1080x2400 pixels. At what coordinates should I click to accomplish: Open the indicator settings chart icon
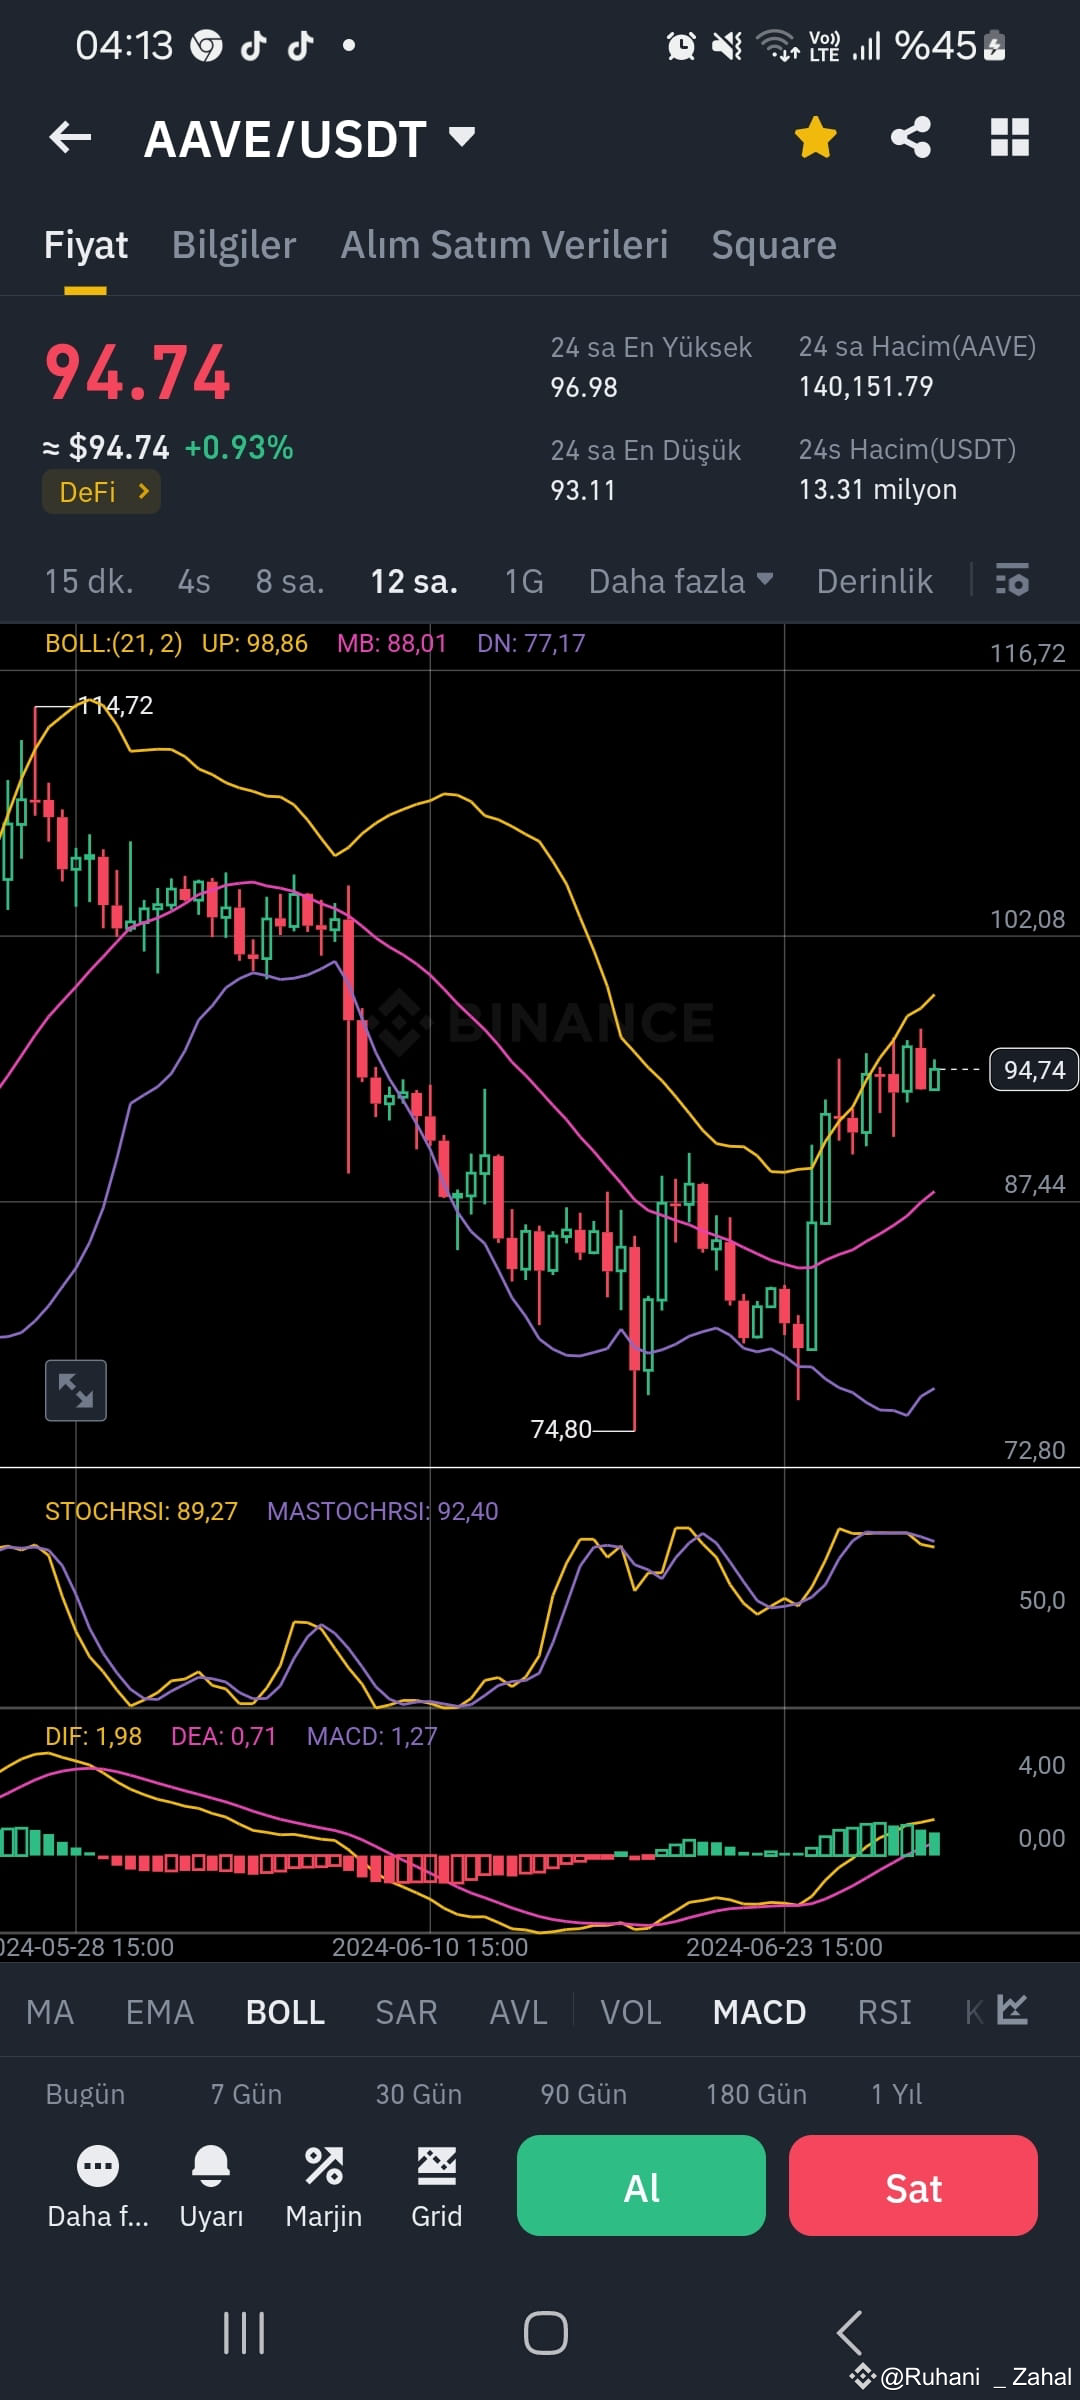[x=1012, y=2010]
